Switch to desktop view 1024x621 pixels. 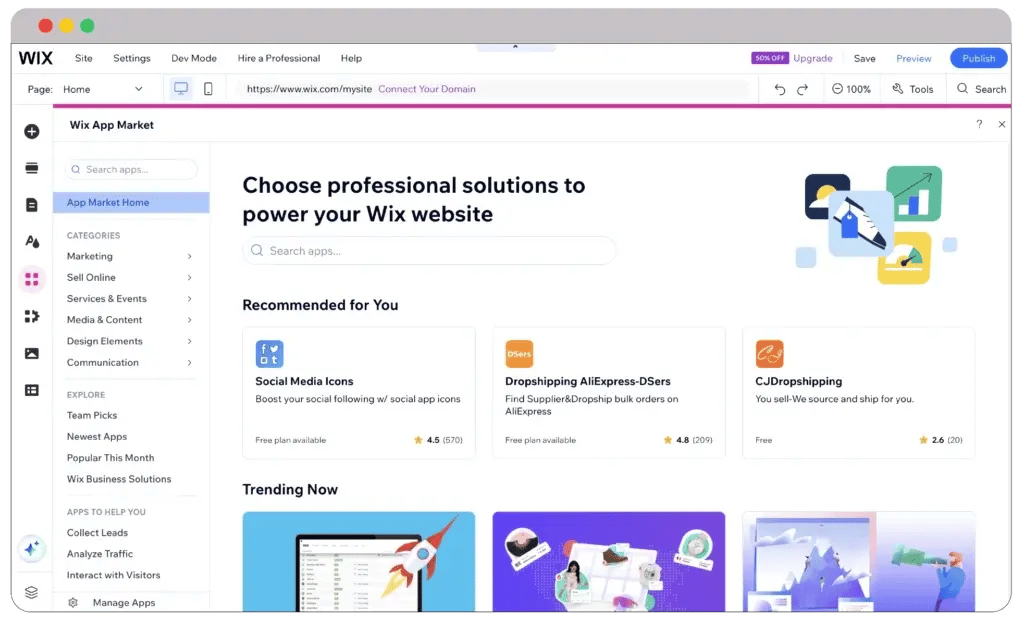point(181,89)
